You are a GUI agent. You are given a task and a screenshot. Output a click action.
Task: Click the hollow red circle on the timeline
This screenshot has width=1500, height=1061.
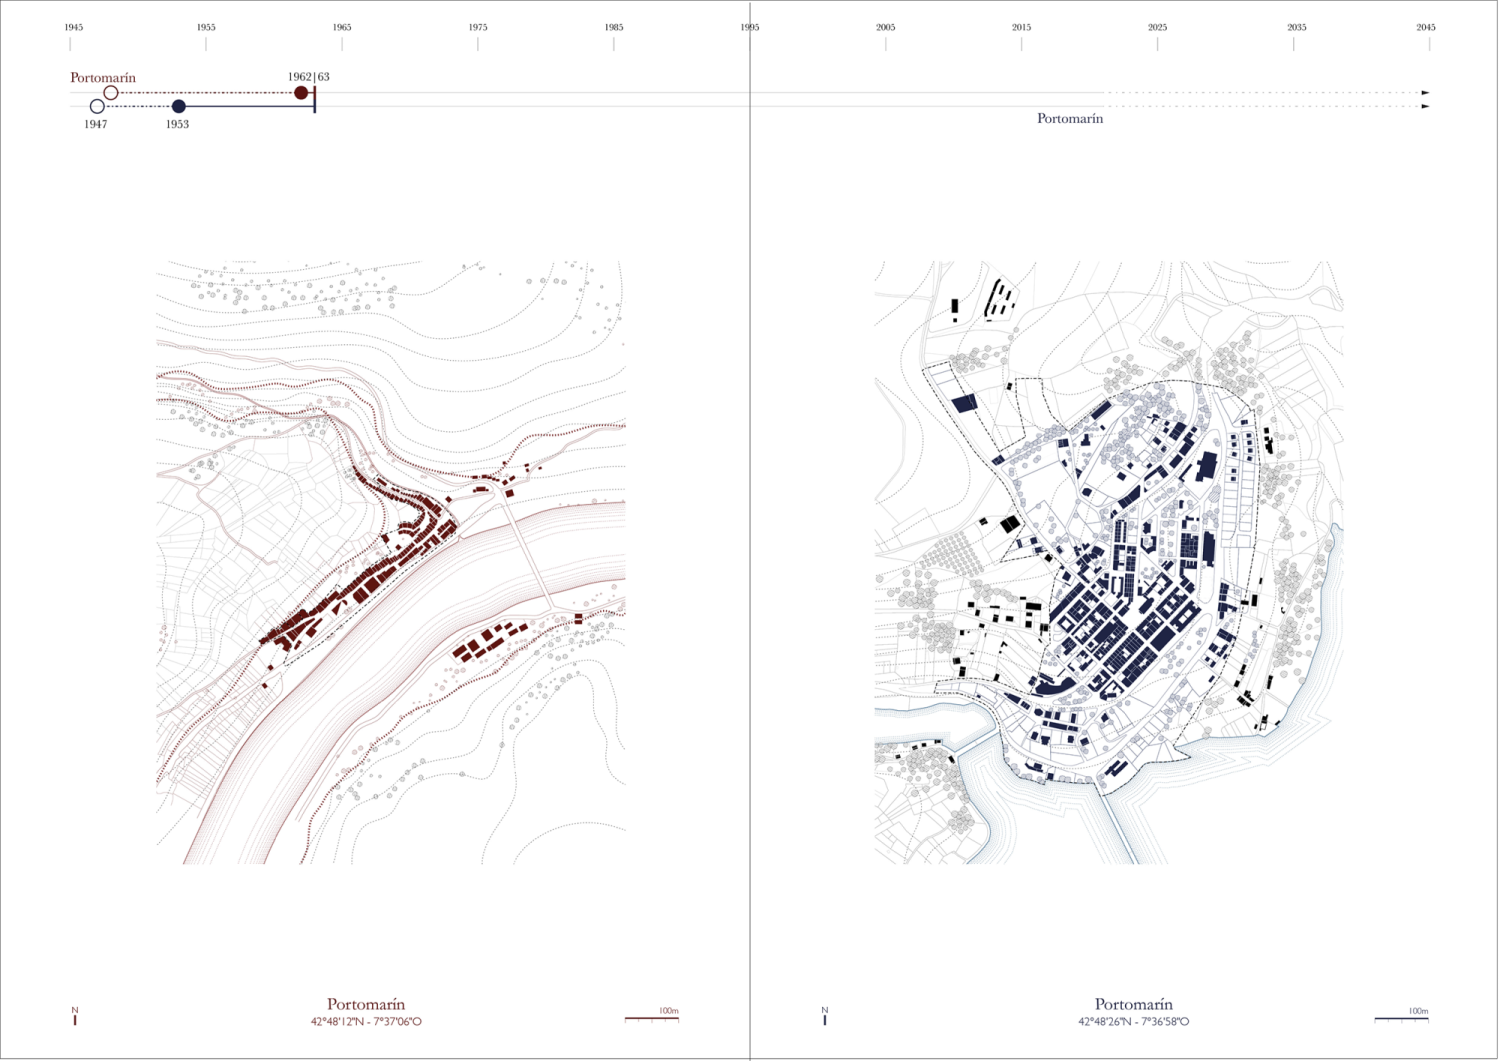coord(111,93)
